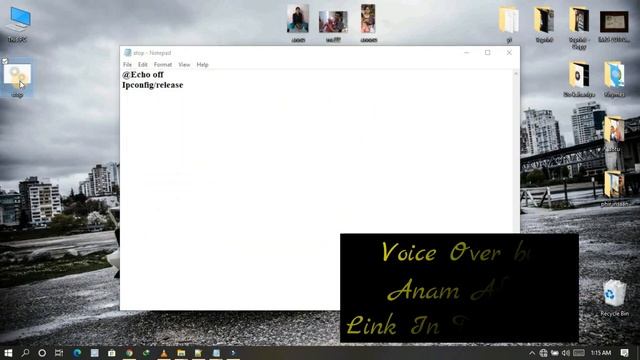The width and height of the screenshot is (640, 360).
Task: Open taskbar Search magnifier
Action: (25, 353)
